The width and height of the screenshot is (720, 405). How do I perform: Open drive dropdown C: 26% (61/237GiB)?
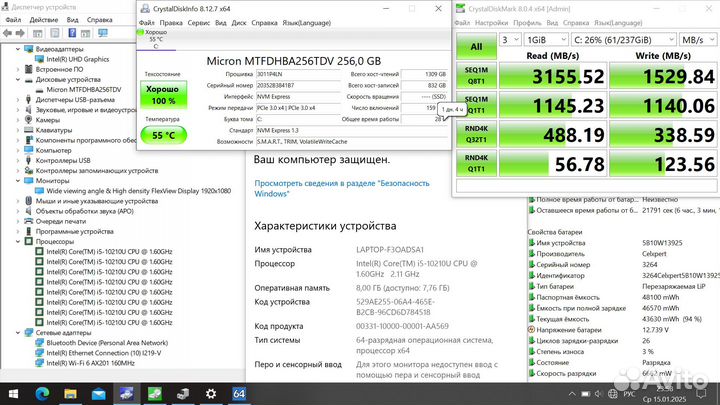click(x=624, y=39)
